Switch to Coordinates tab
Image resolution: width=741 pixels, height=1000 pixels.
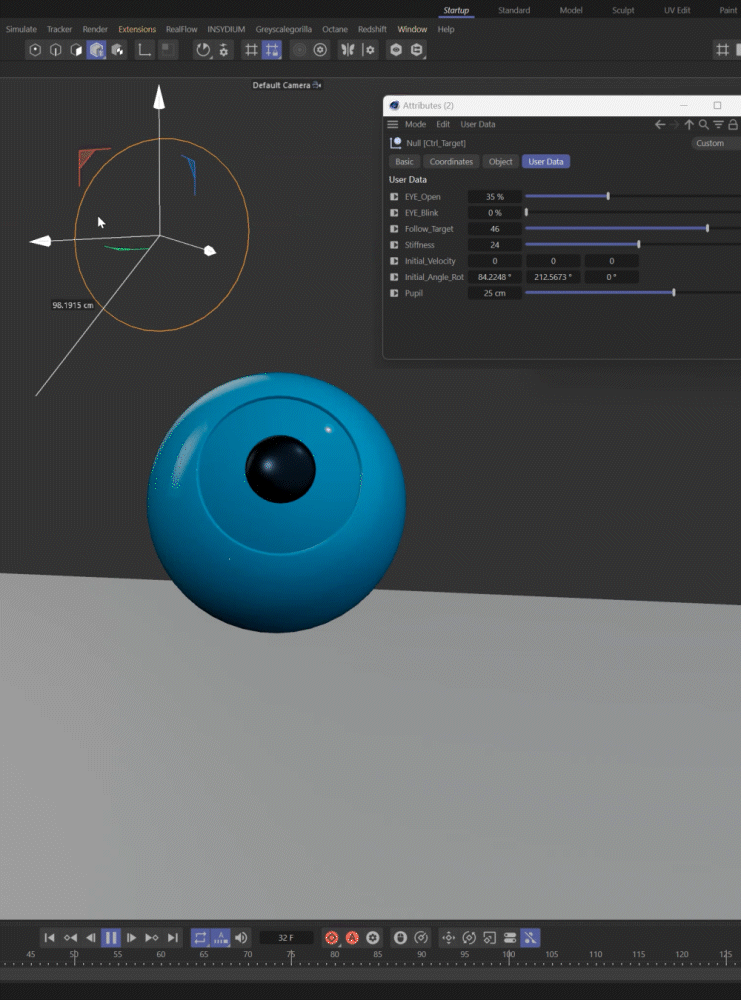coord(451,161)
